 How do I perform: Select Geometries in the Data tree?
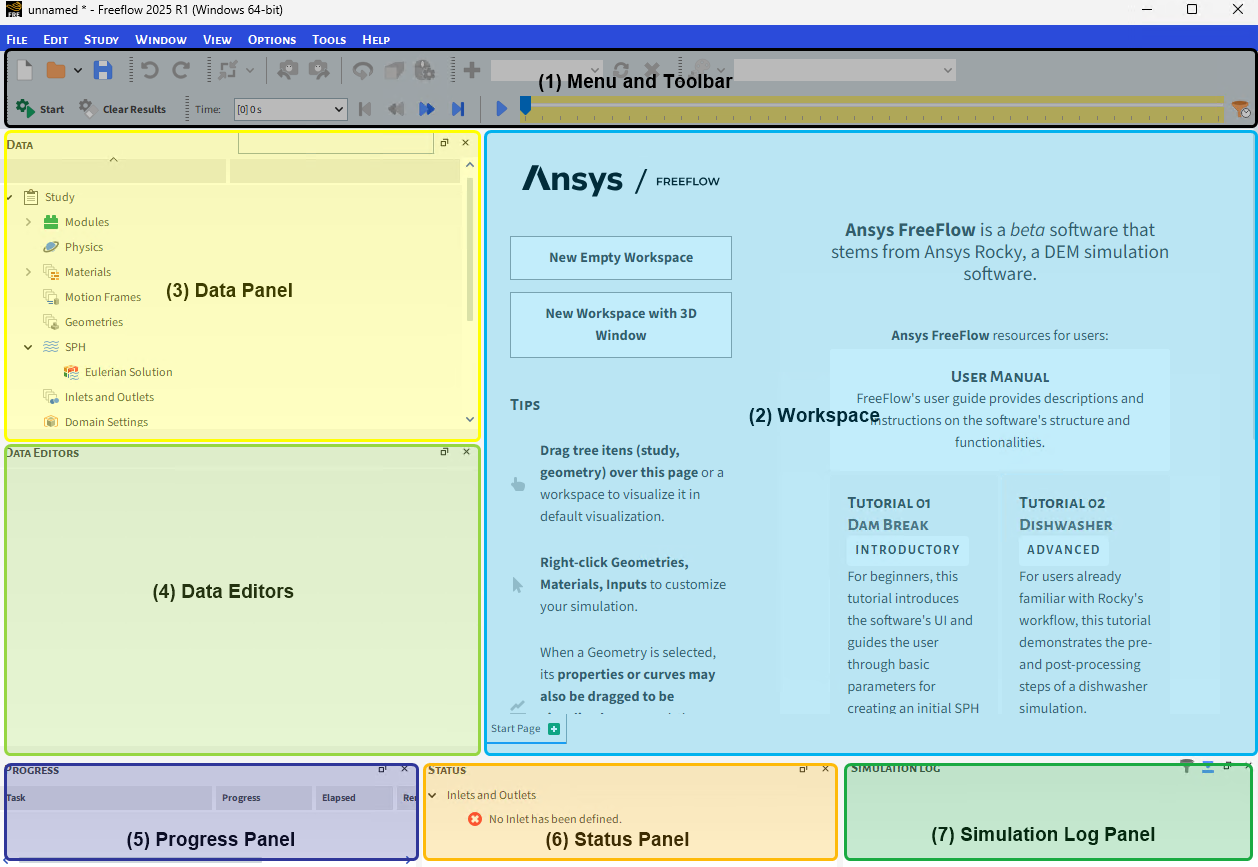click(x=94, y=322)
